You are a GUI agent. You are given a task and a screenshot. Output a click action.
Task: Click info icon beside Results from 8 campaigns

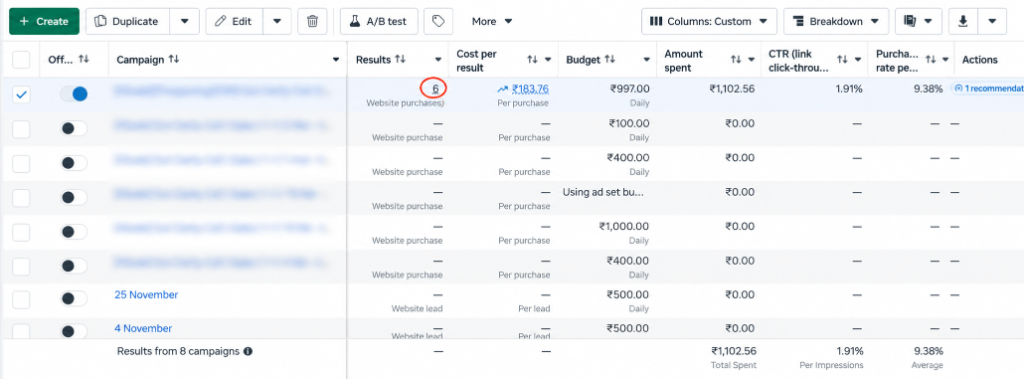tap(248, 351)
